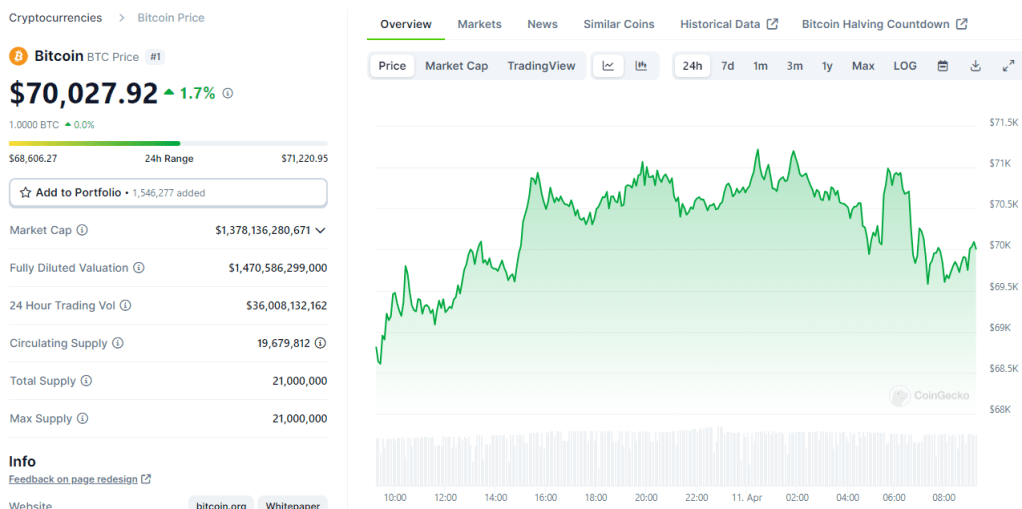Enable LOG scale on chart
Viewport: 1022px width, 509px height.
(x=905, y=66)
